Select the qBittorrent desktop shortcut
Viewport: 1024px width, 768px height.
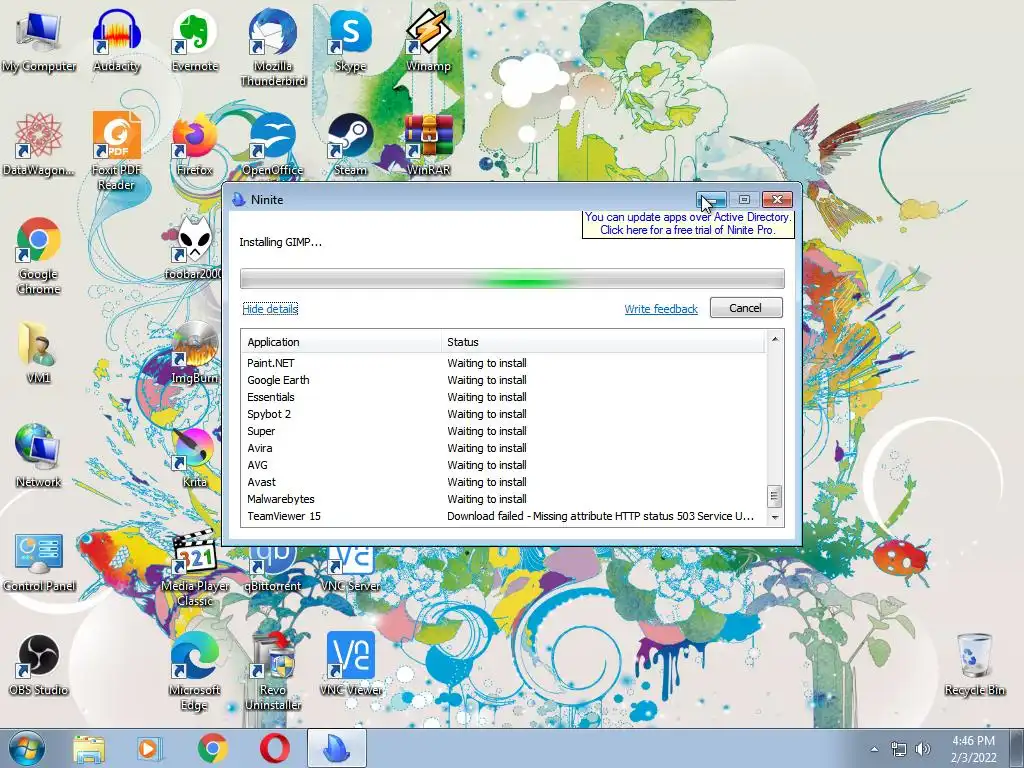pos(273,568)
